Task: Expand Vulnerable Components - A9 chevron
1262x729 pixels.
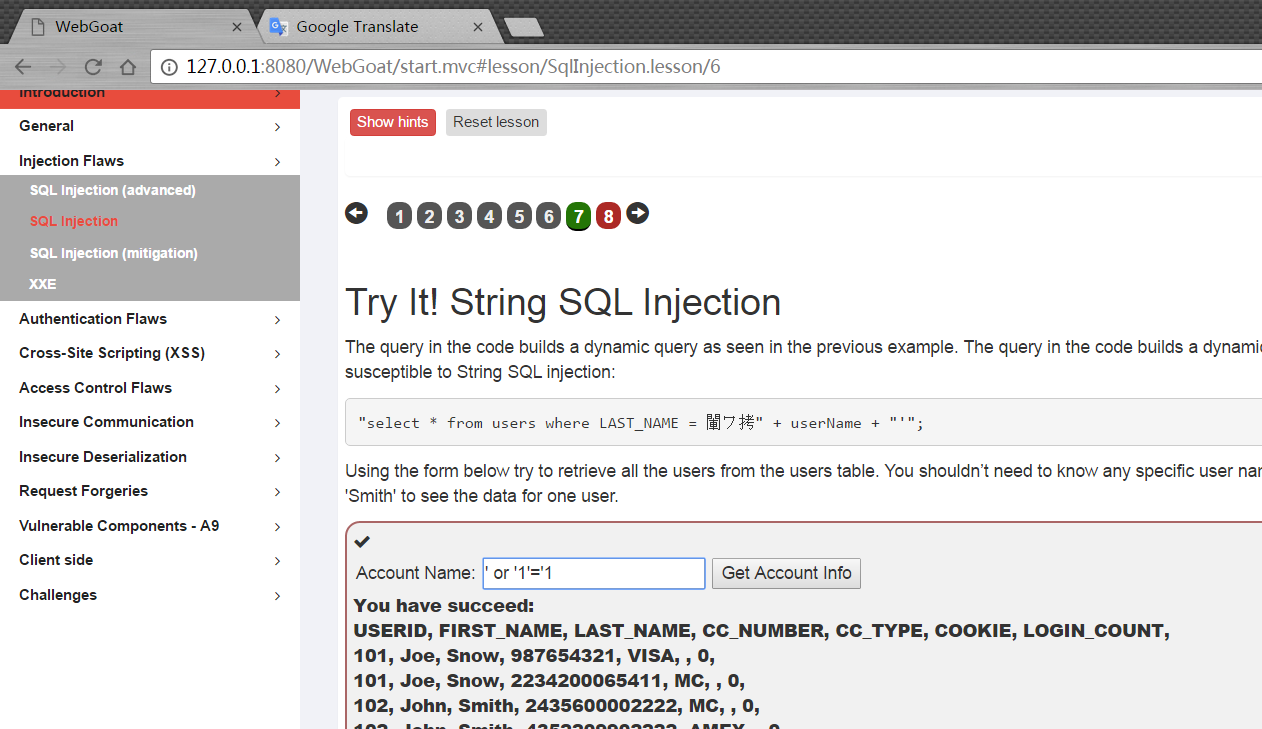Action: [277, 527]
